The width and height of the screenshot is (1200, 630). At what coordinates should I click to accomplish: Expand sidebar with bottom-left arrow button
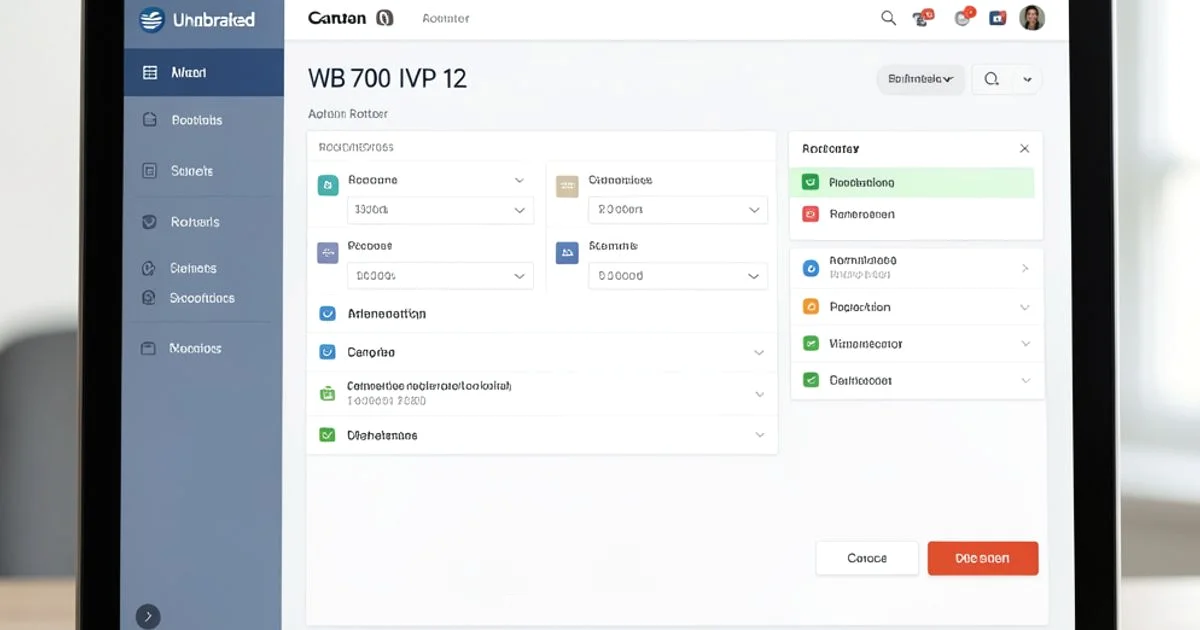[x=147, y=616]
